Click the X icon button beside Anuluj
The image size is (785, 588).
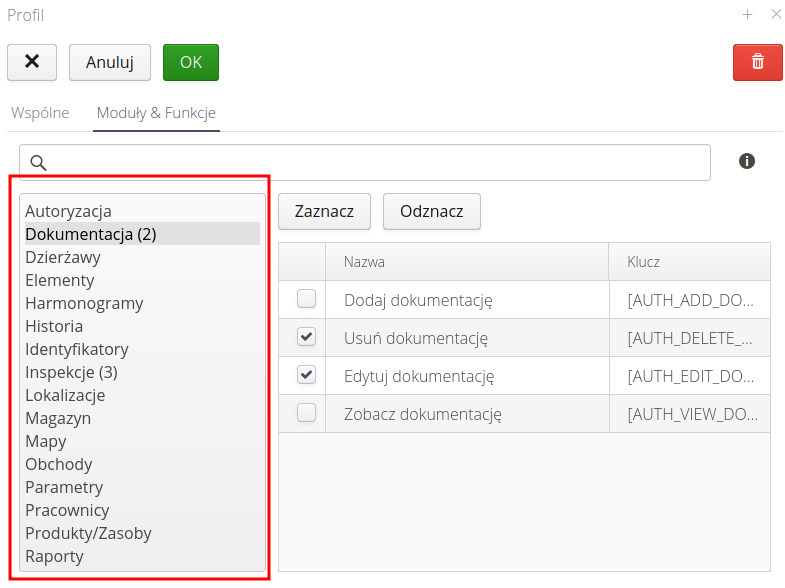[x=32, y=62]
